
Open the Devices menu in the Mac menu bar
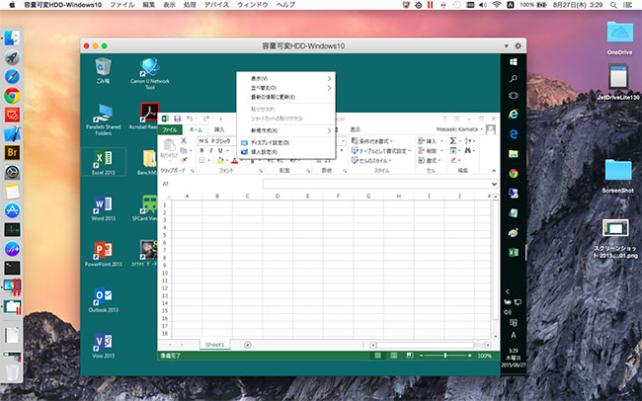[x=217, y=5]
